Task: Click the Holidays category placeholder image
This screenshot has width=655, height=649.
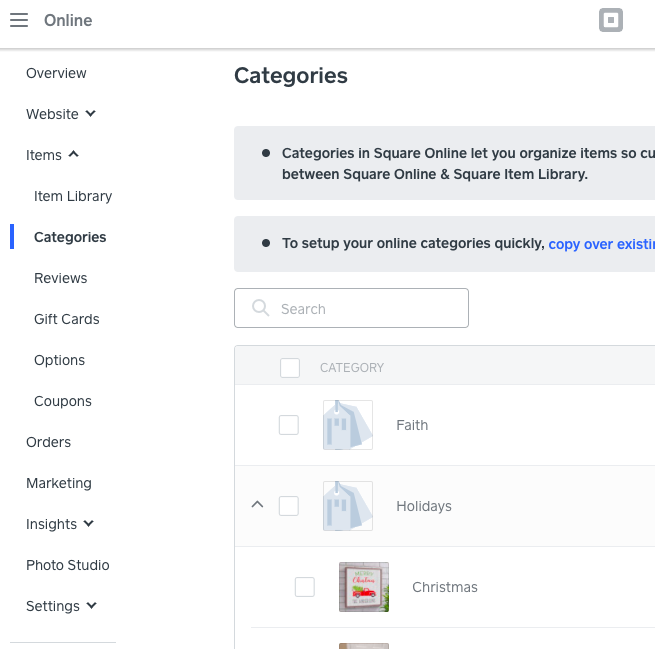Action: 347,506
